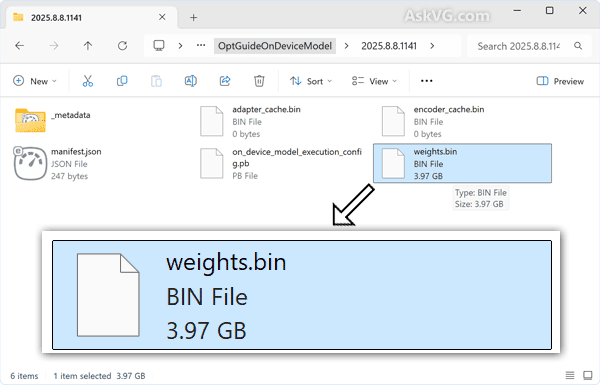The width and height of the screenshot is (600, 385).
Task: Switch to large thumbnails view in the status bar
Action: [x=587, y=375]
